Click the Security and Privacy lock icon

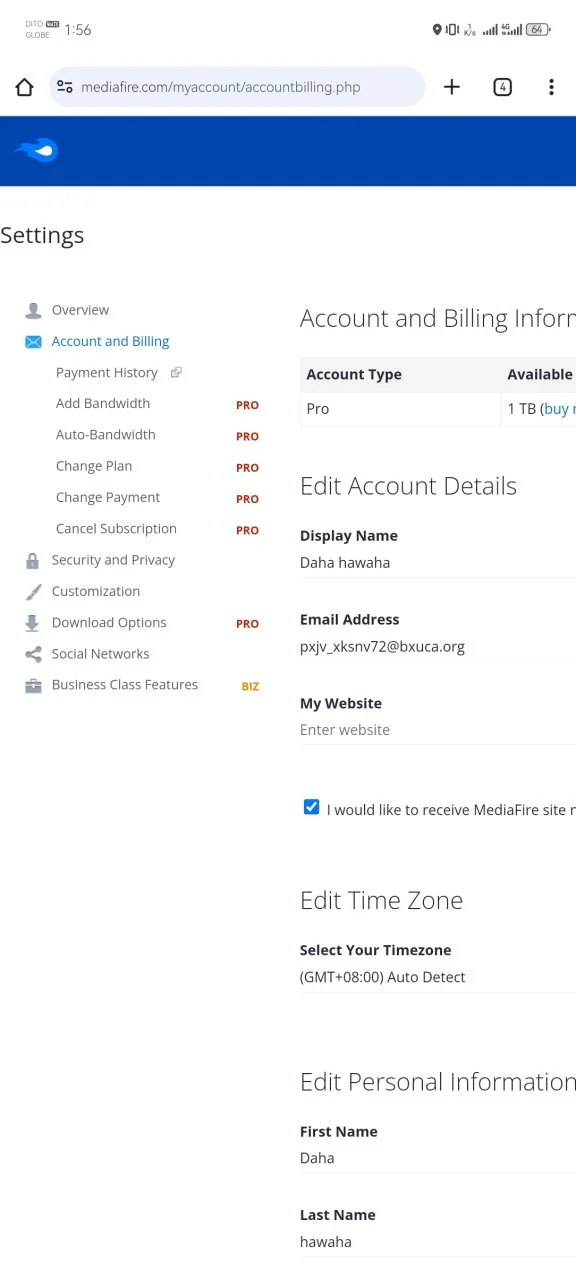(x=33, y=560)
